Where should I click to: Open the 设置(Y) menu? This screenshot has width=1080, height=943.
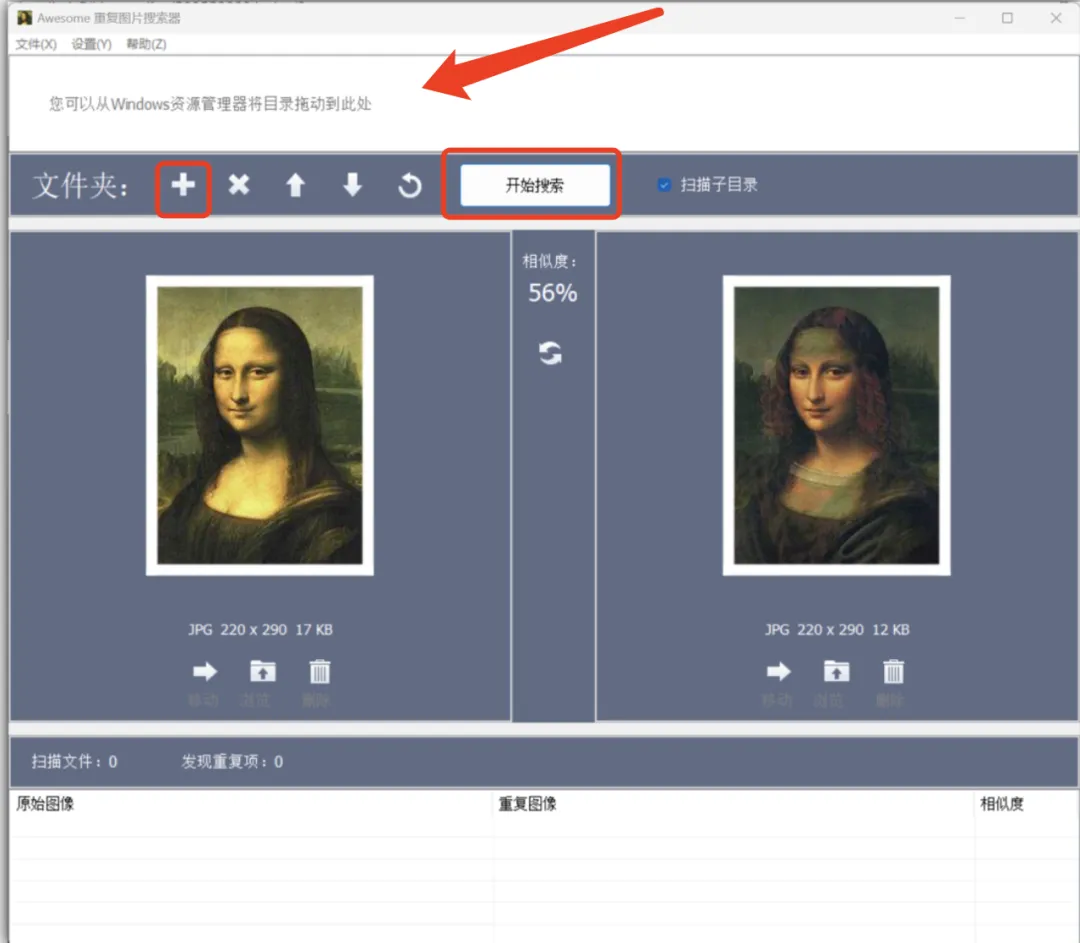pos(92,44)
